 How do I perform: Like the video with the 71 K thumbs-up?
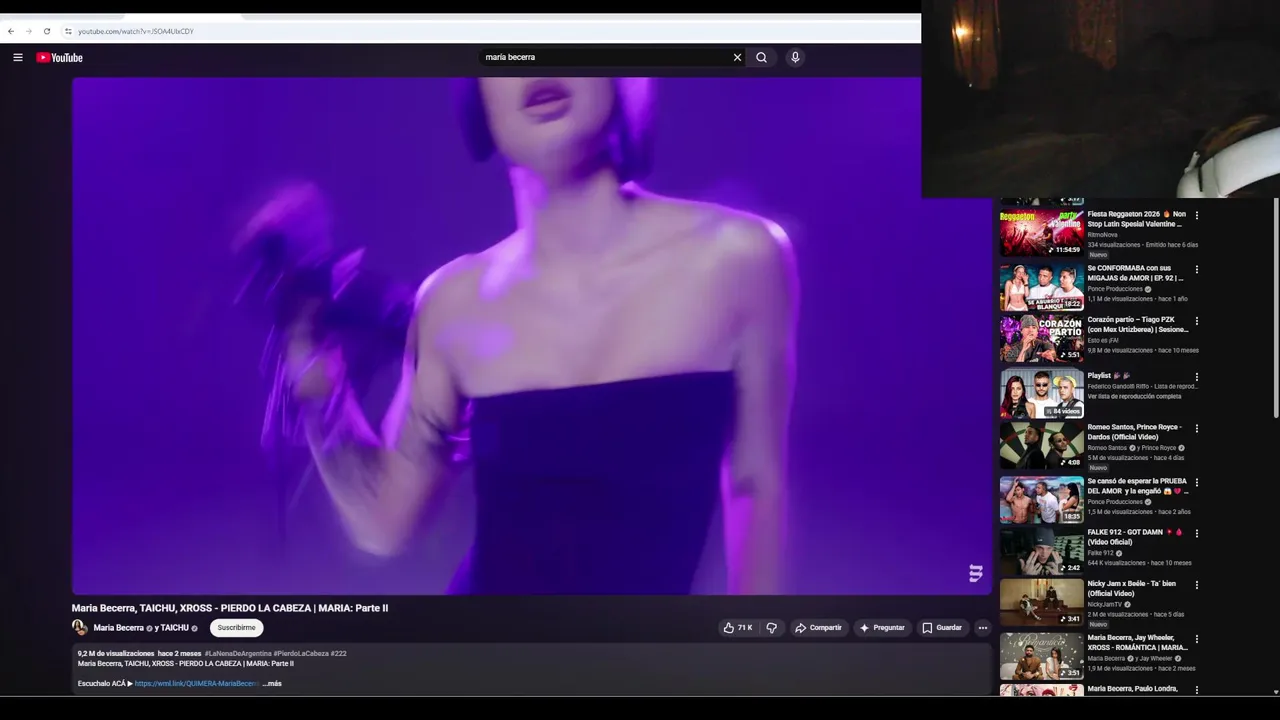(738, 628)
